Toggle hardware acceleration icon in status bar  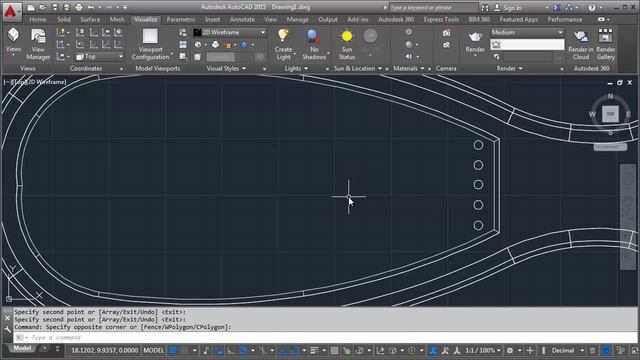point(606,350)
